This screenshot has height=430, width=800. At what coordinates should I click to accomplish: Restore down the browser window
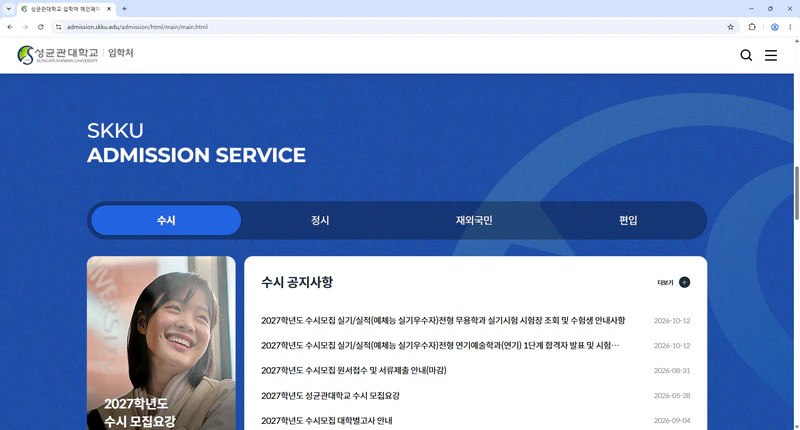click(770, 9)
